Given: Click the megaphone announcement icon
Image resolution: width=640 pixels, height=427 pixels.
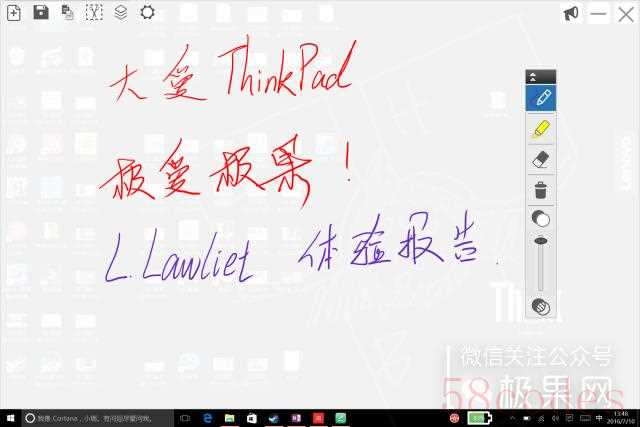Looking at the screenshot, I should pyautogui.click(x=571, y=13).
